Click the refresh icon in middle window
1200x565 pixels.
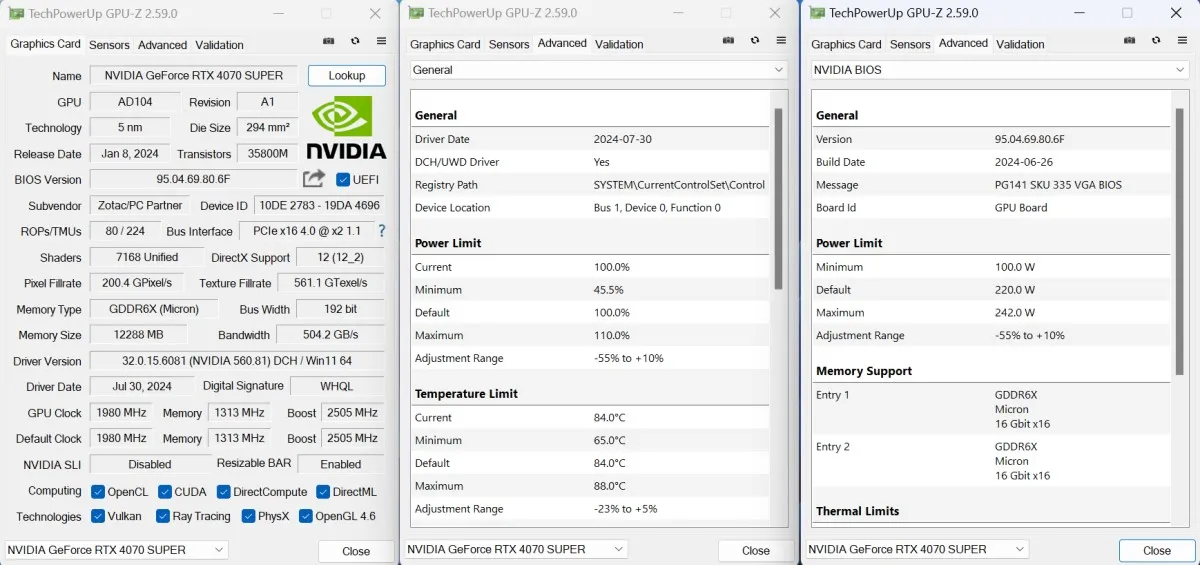pyautogui.click(x=754, y=41)
